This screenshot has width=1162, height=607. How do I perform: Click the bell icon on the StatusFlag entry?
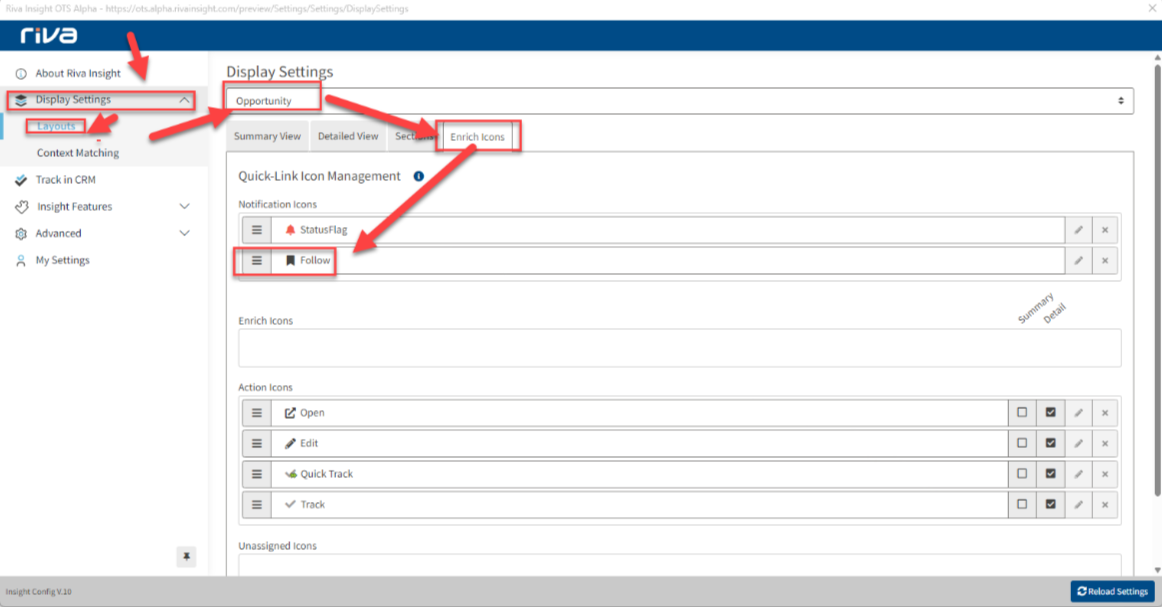point(291,229)
